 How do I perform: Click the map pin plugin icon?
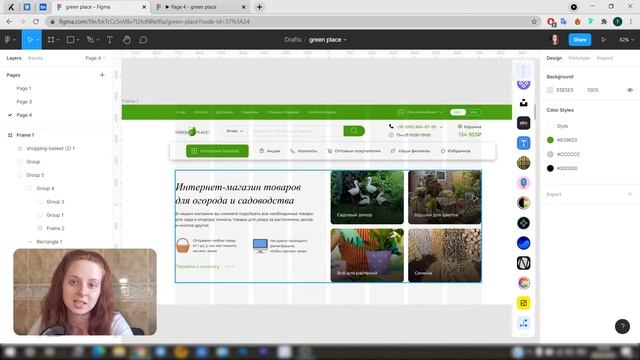click(523, 183)
